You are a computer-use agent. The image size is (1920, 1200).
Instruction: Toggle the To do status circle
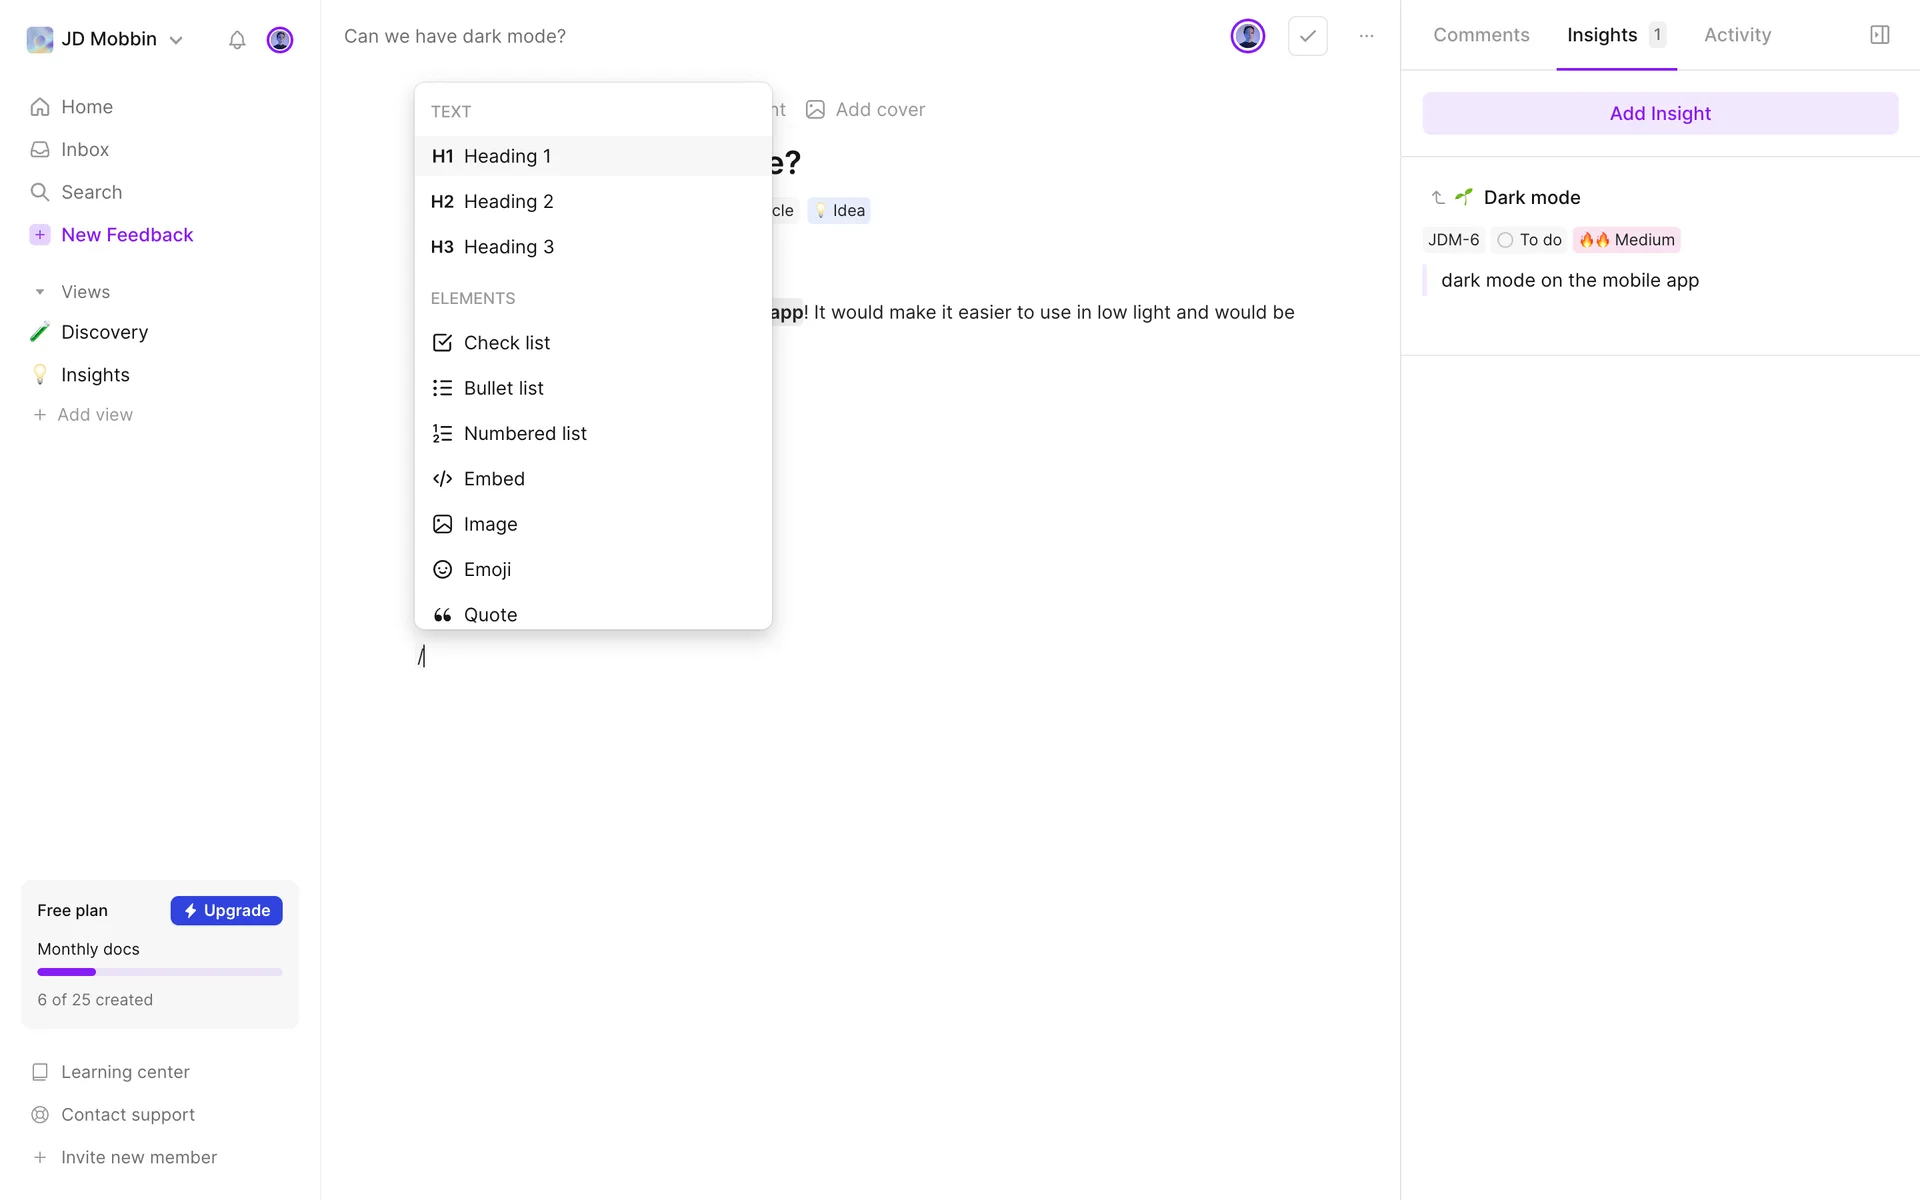point(1505,240)
